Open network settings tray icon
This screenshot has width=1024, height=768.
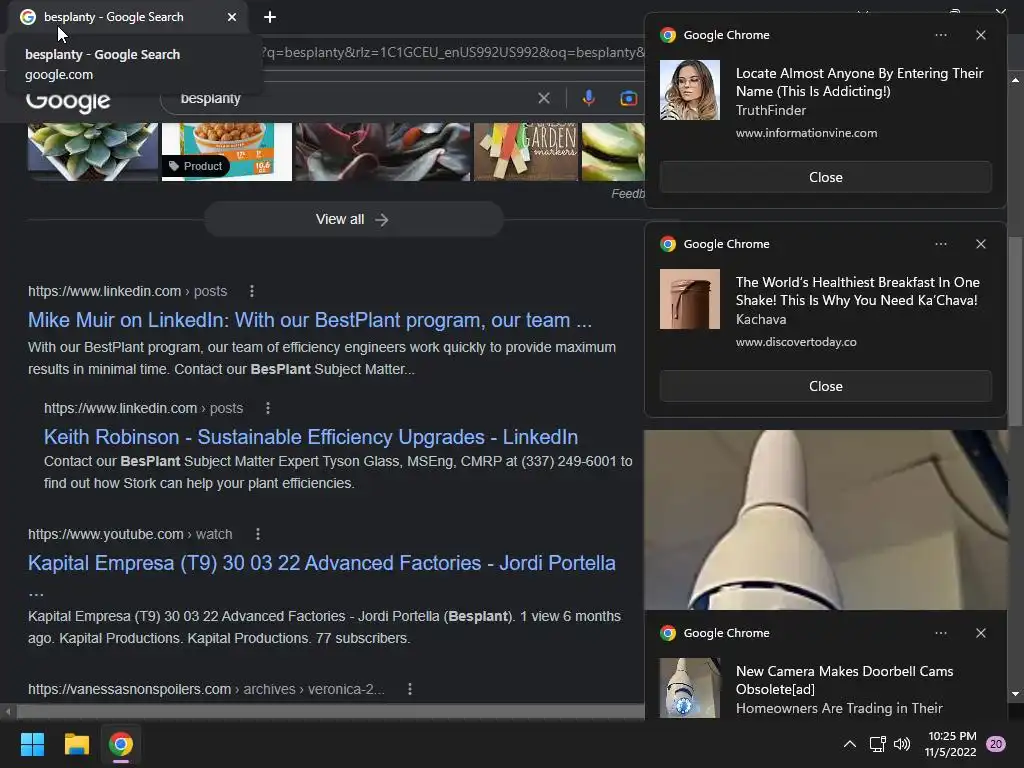[877, 744]
